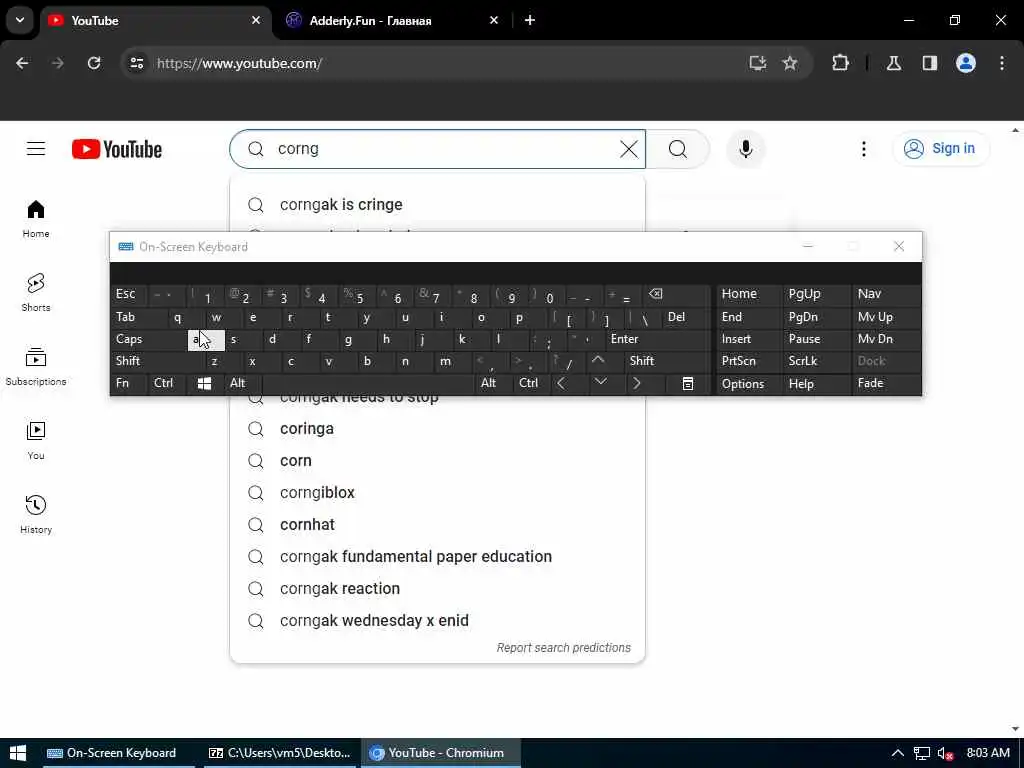Click the 8:03 AM taskbar clock

coord(988,753)
